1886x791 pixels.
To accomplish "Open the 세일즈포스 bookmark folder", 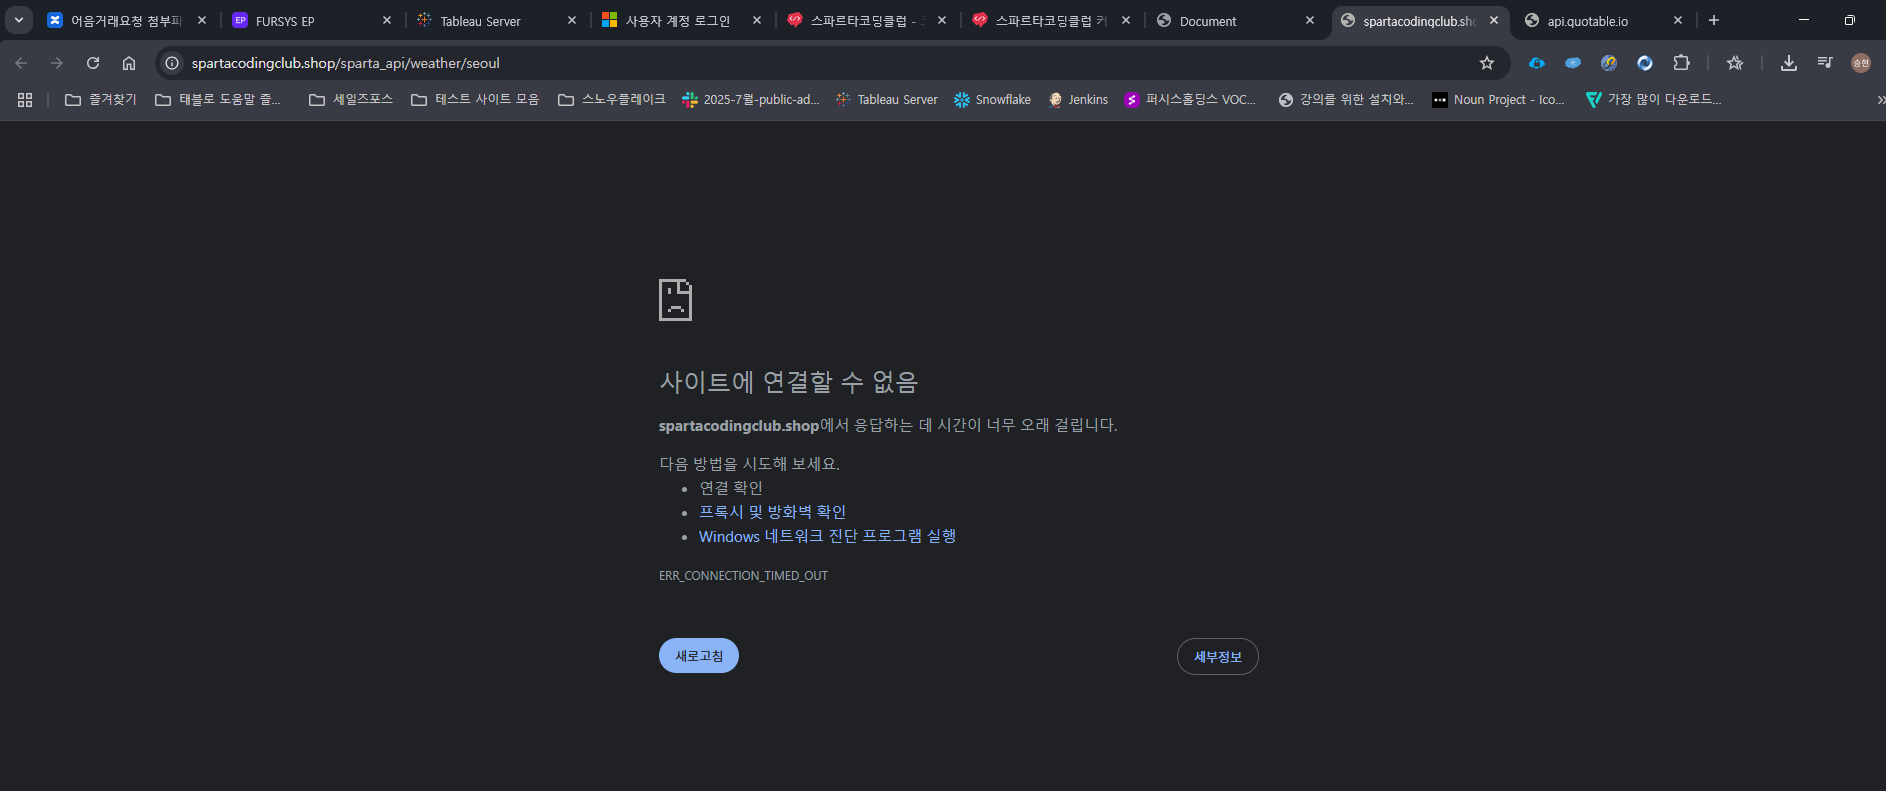I will pyautogui.click(x=351, y=100).
